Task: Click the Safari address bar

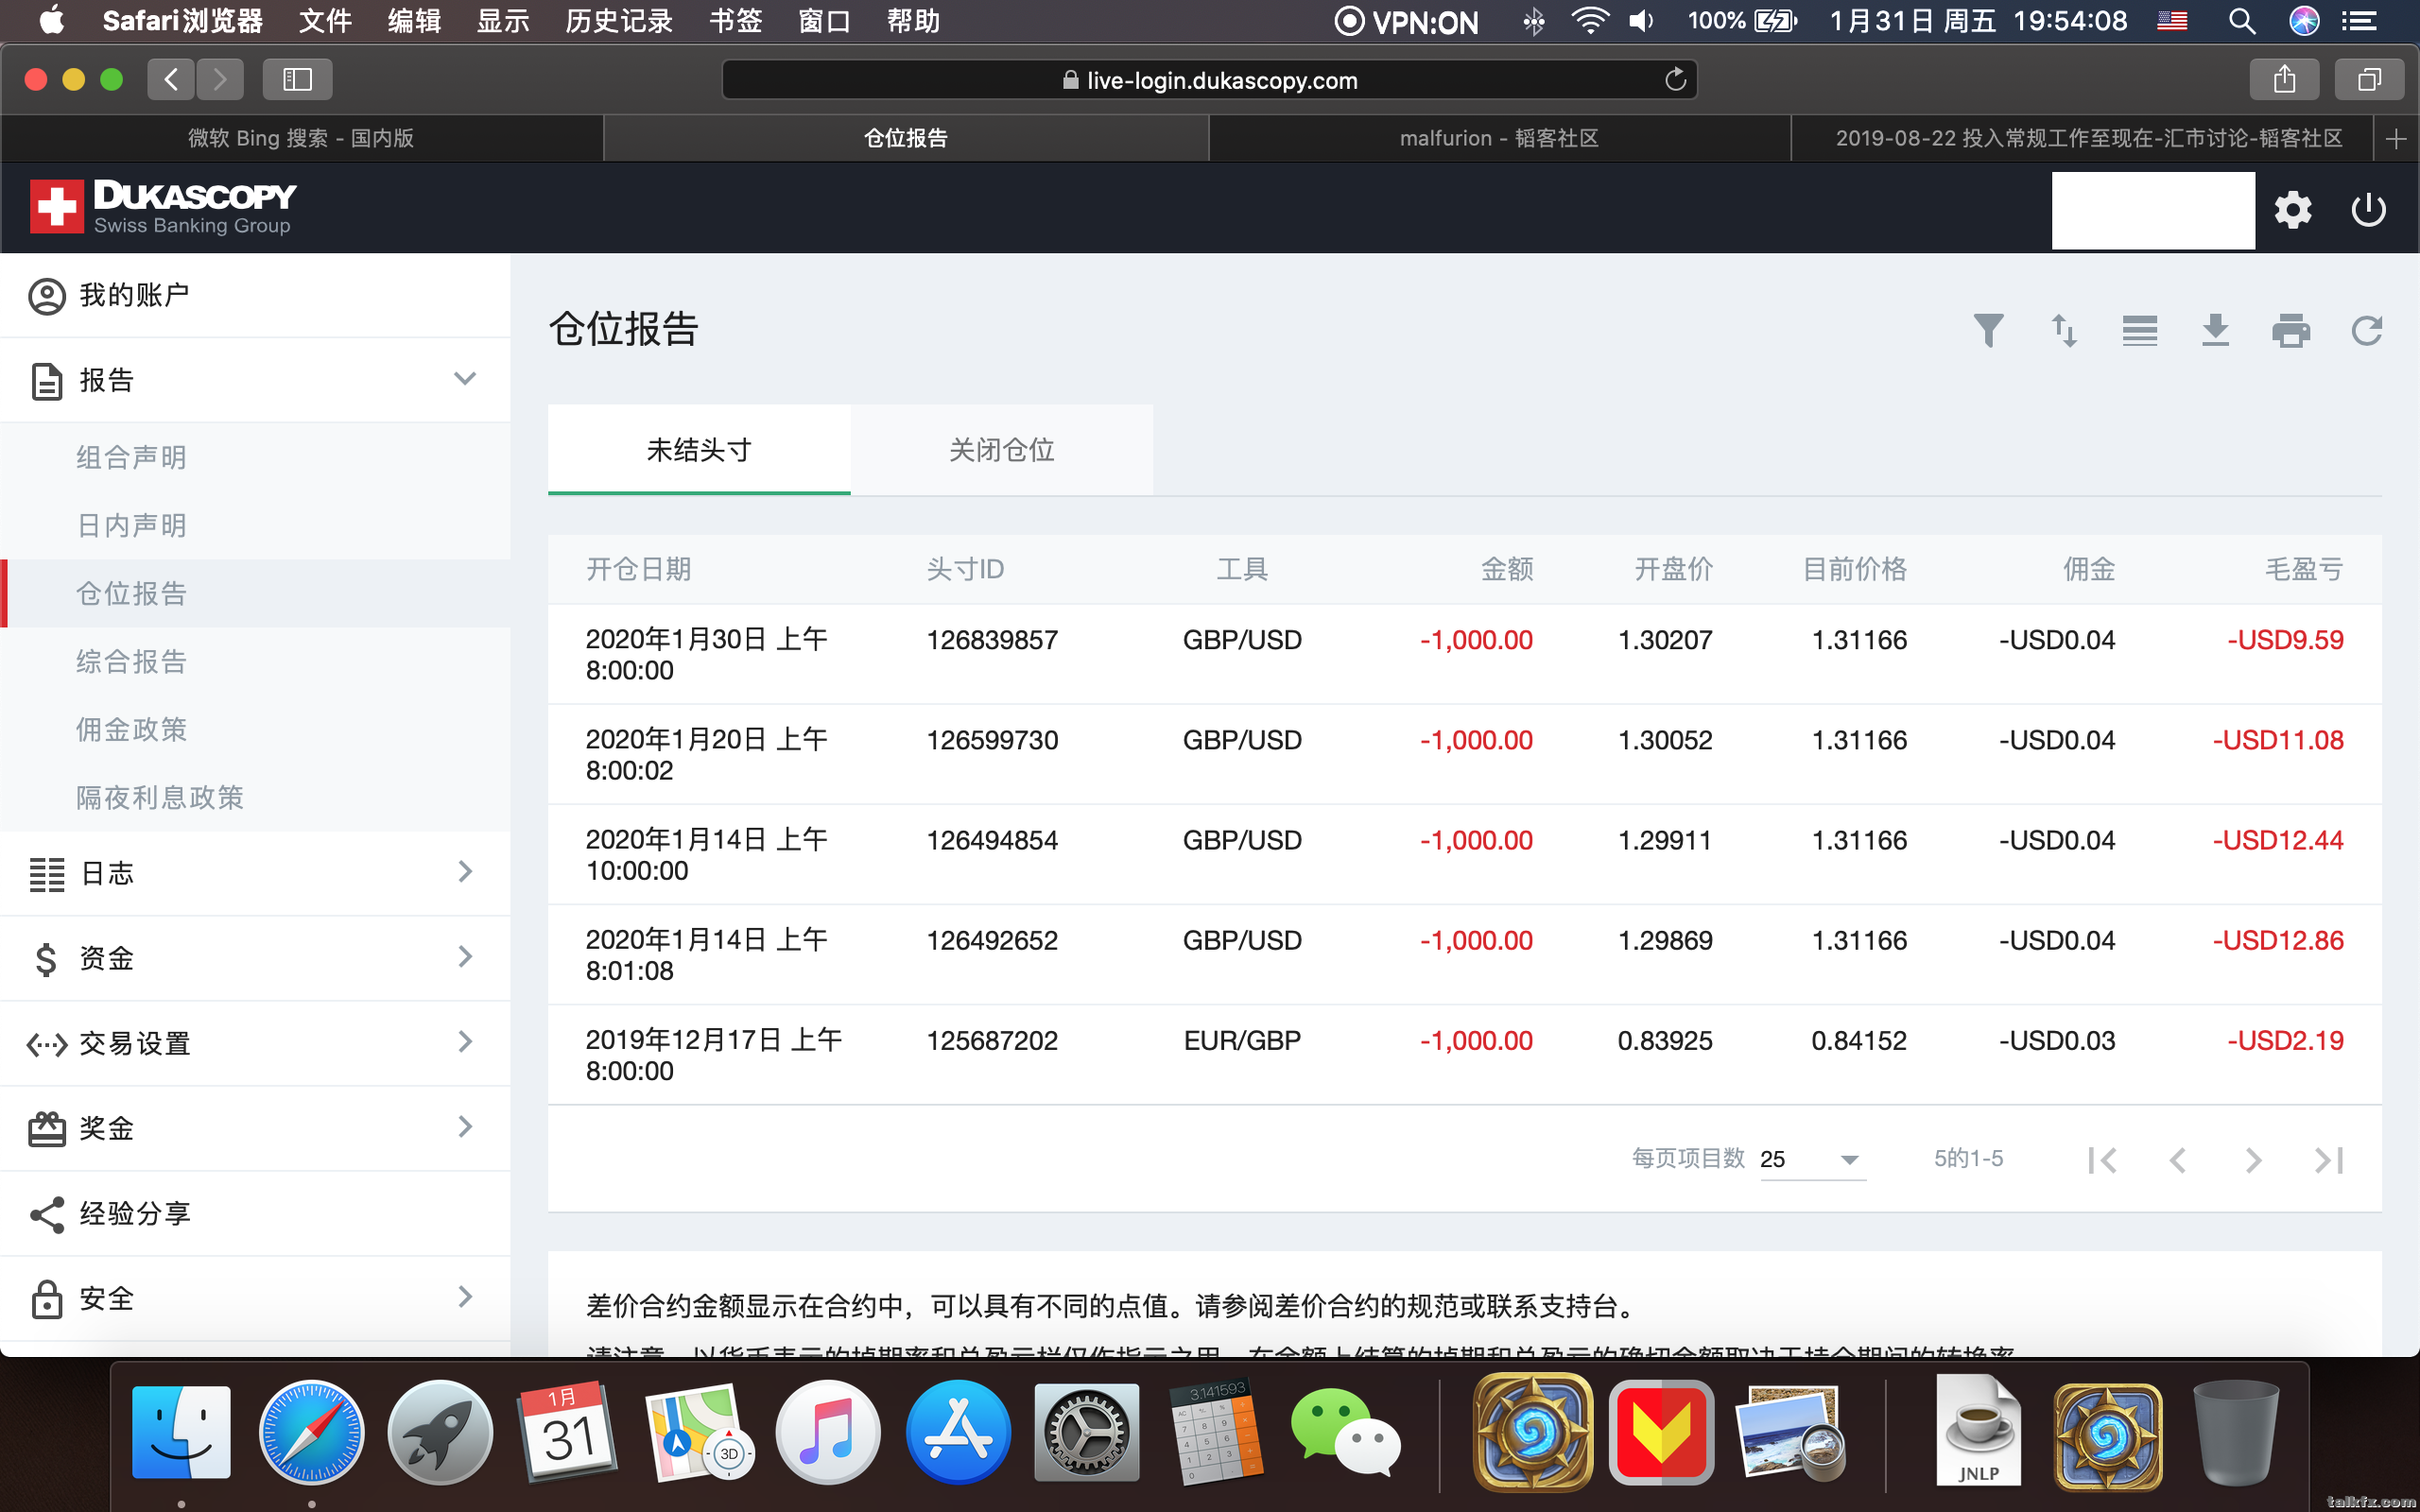Action: 1209,80
